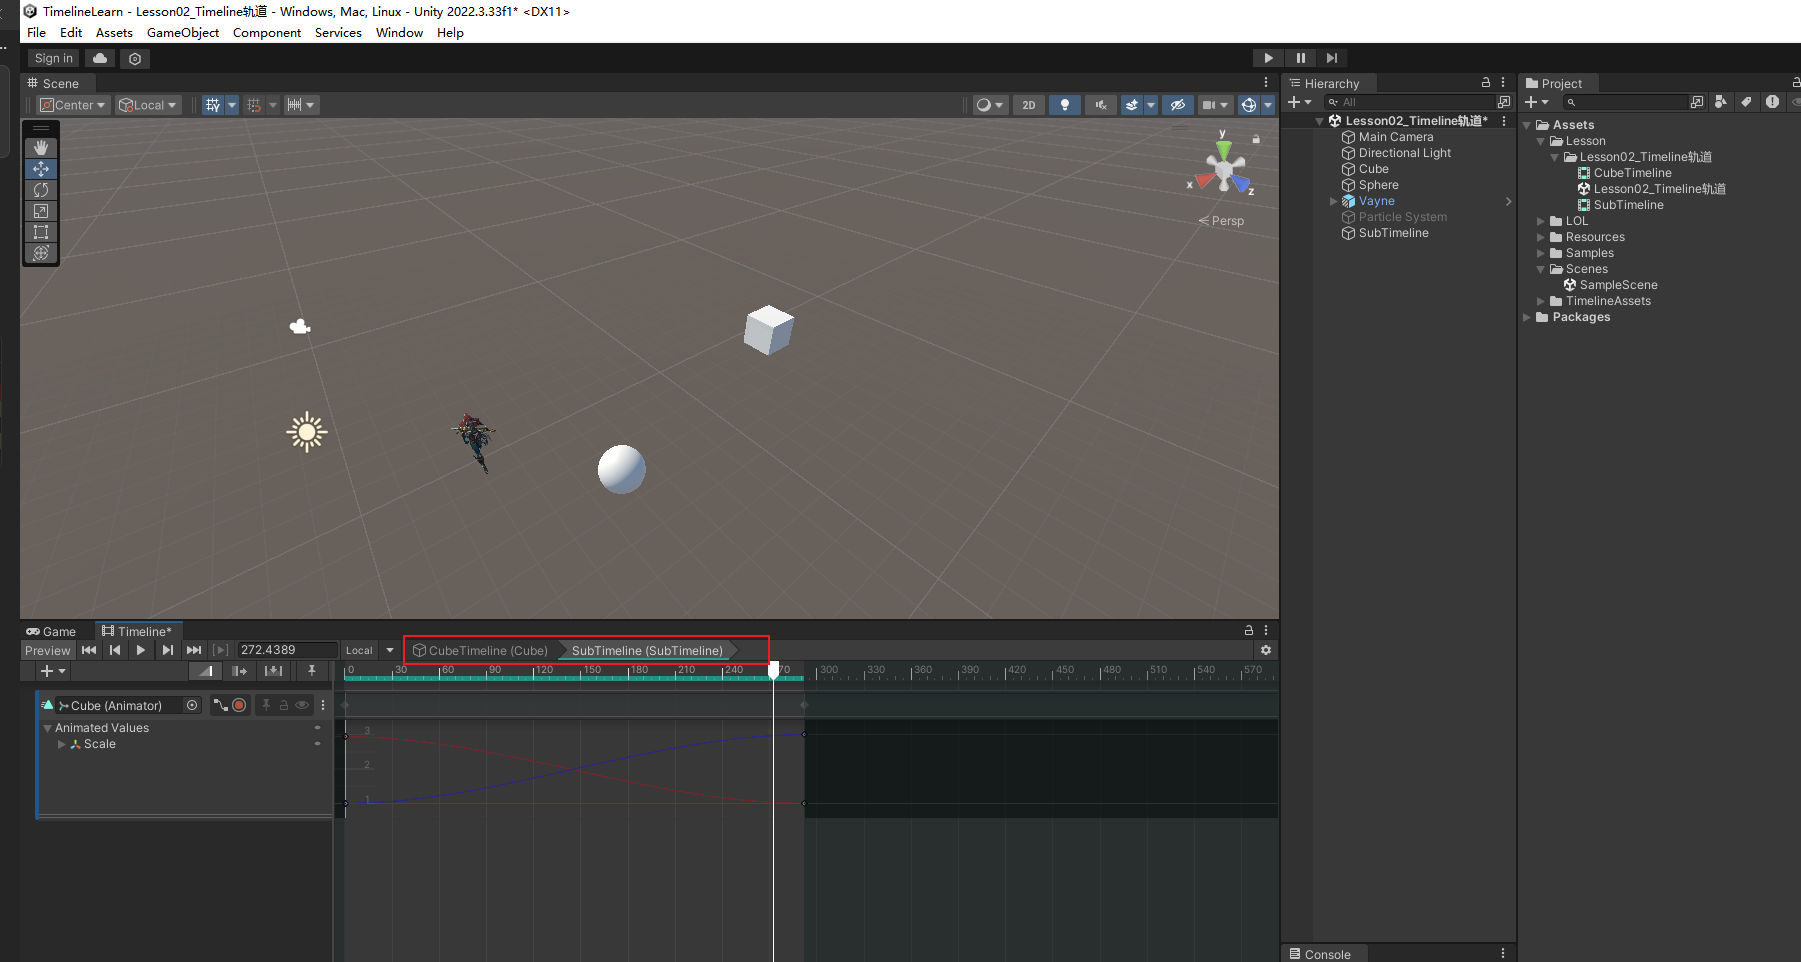Toggle scene lighting bulb button
Image resolution: width=1801 pixels, height=962 pixels.
click(1064, 105)
